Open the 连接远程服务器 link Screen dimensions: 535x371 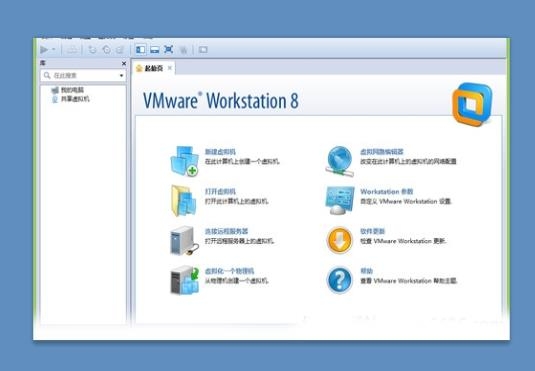point(226,231)
